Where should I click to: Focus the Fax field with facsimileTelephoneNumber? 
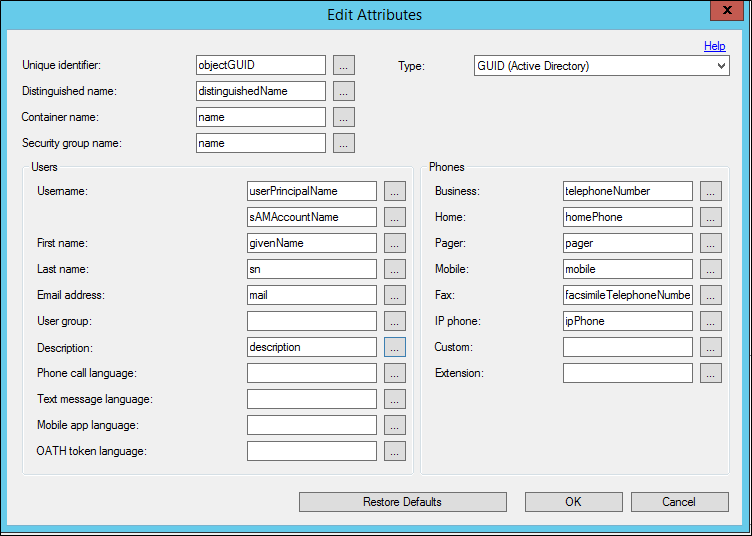point(628,295)
